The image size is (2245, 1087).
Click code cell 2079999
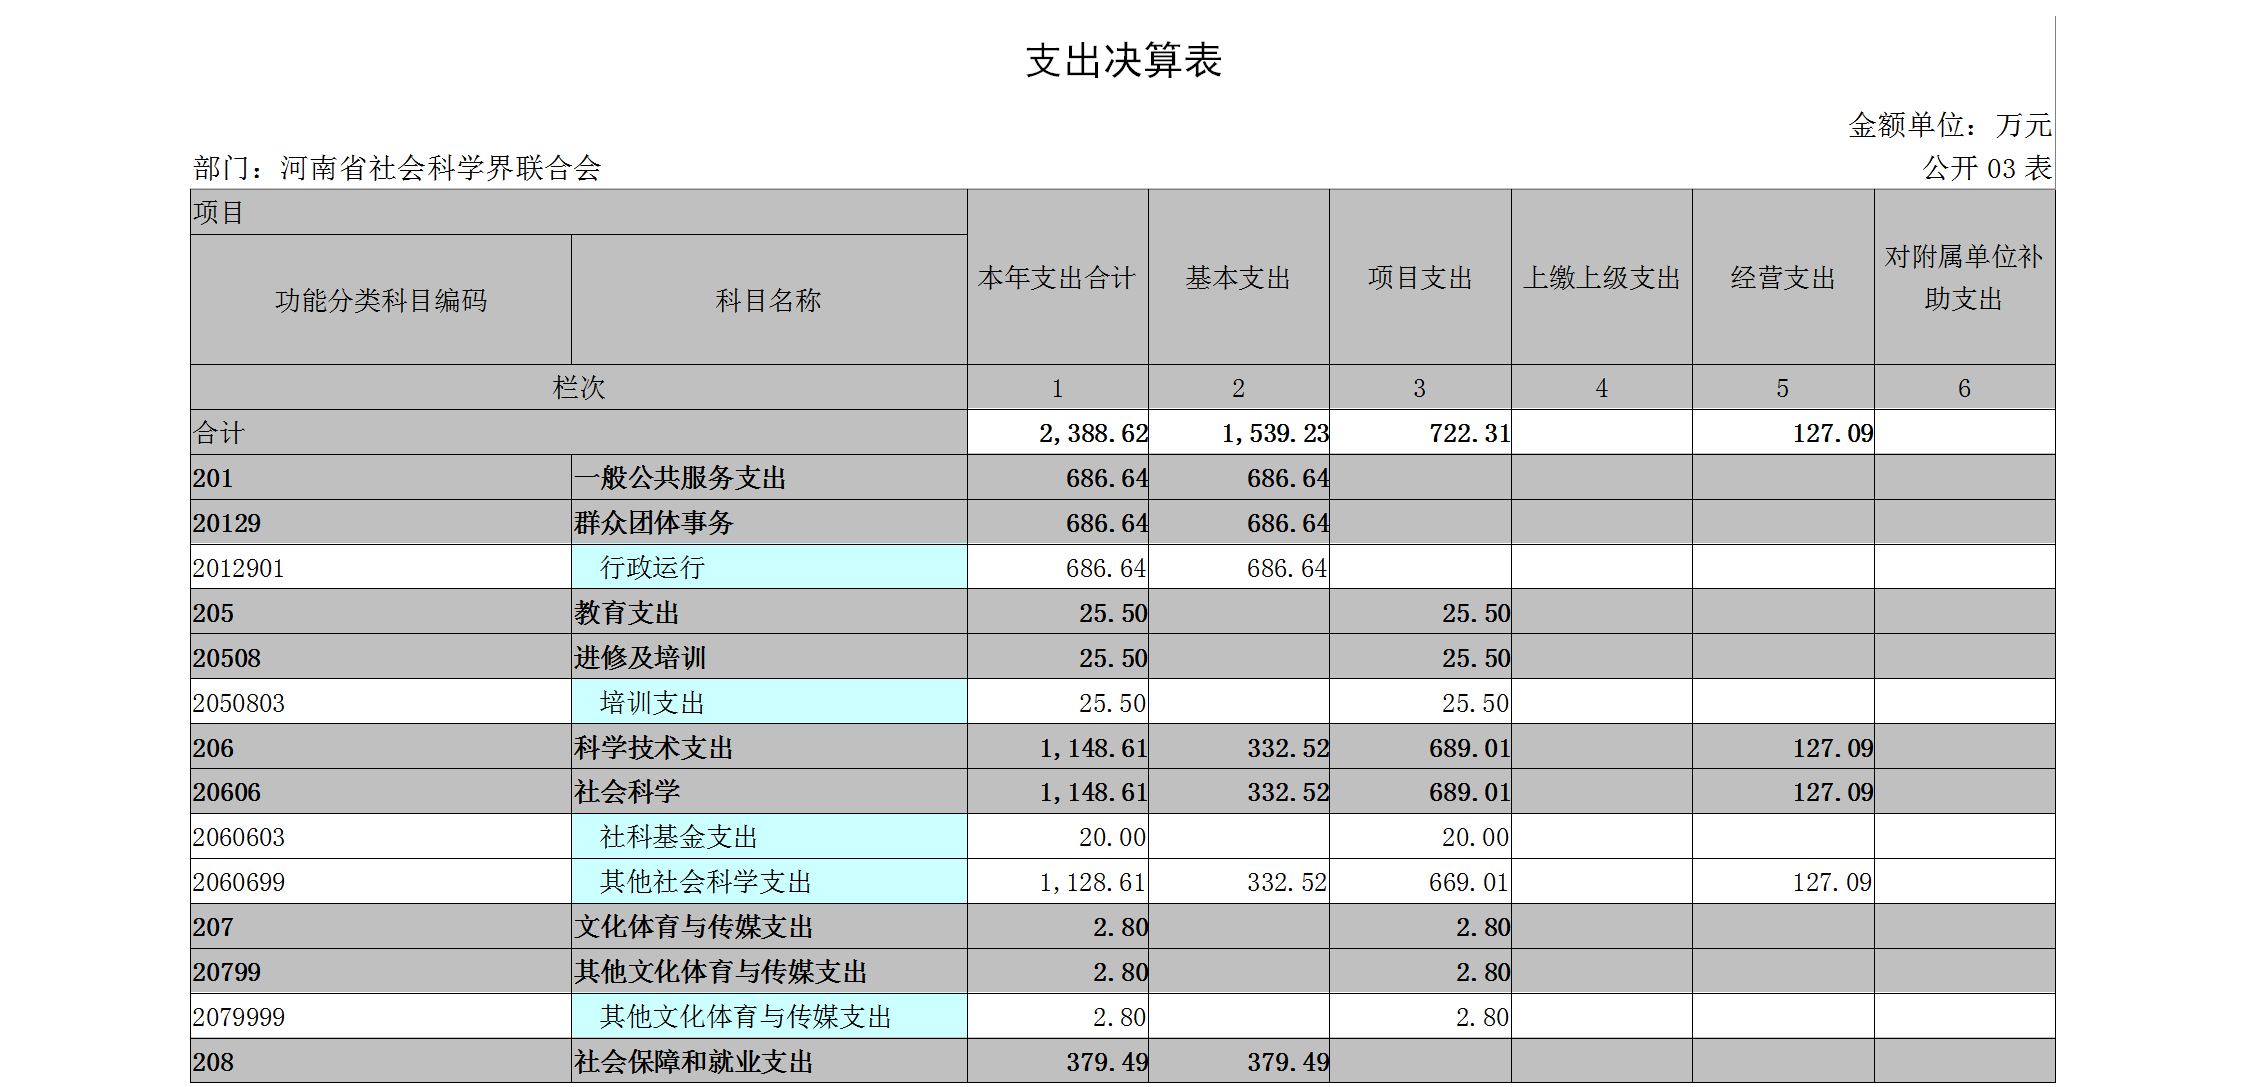pyautogui.click(x=381, y=1016)
